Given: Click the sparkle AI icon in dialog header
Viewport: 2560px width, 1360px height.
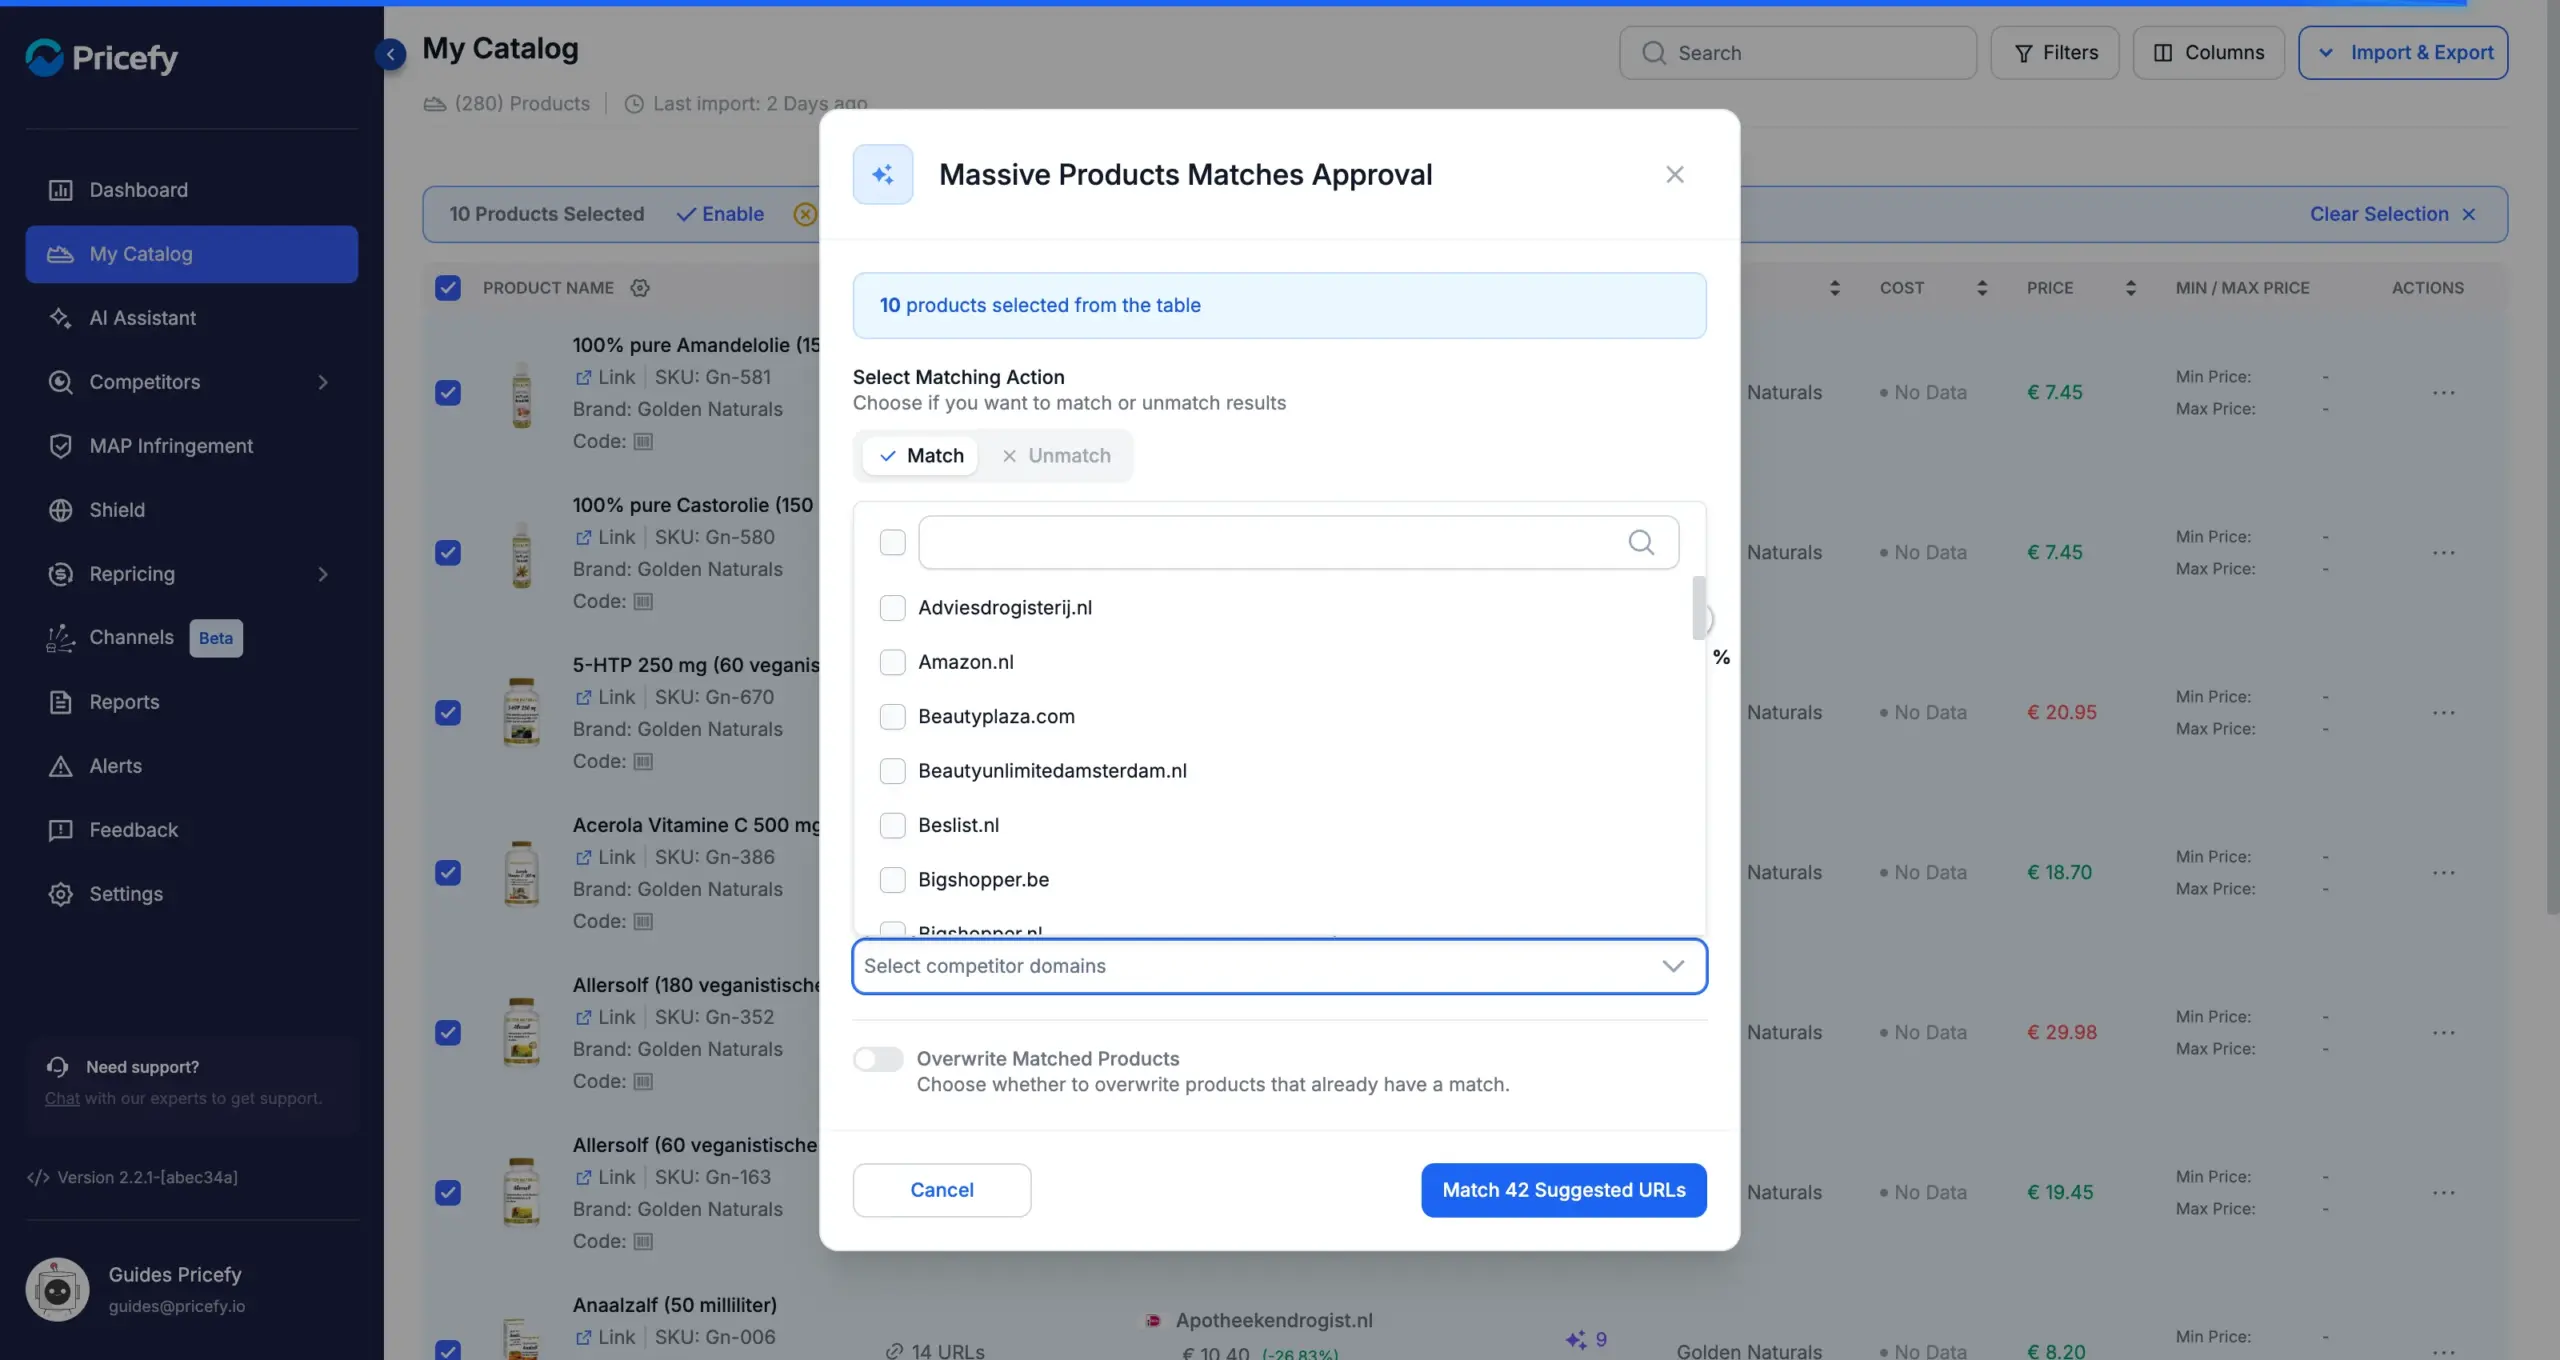Looking at the screenshot, I should click(883, 175).
